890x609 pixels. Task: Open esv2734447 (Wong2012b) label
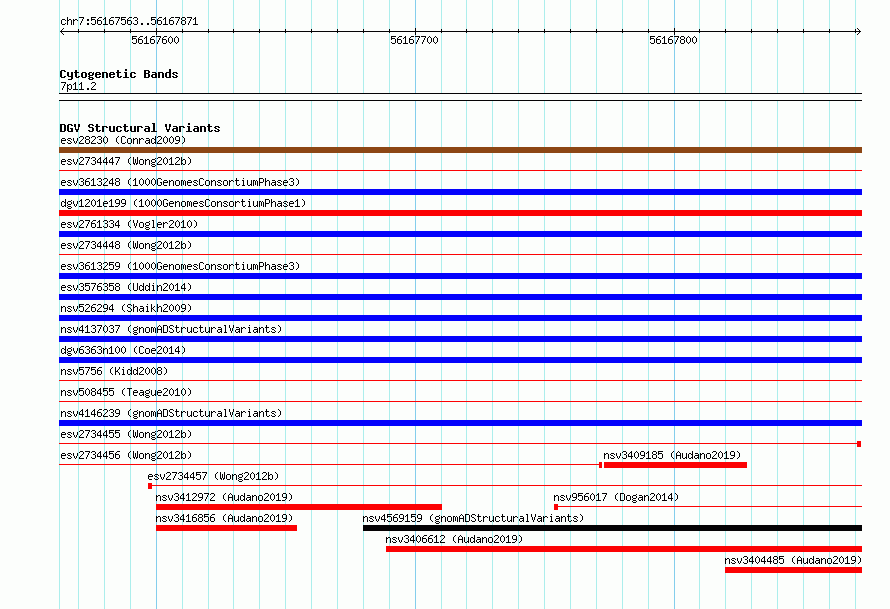pos(126,161)
